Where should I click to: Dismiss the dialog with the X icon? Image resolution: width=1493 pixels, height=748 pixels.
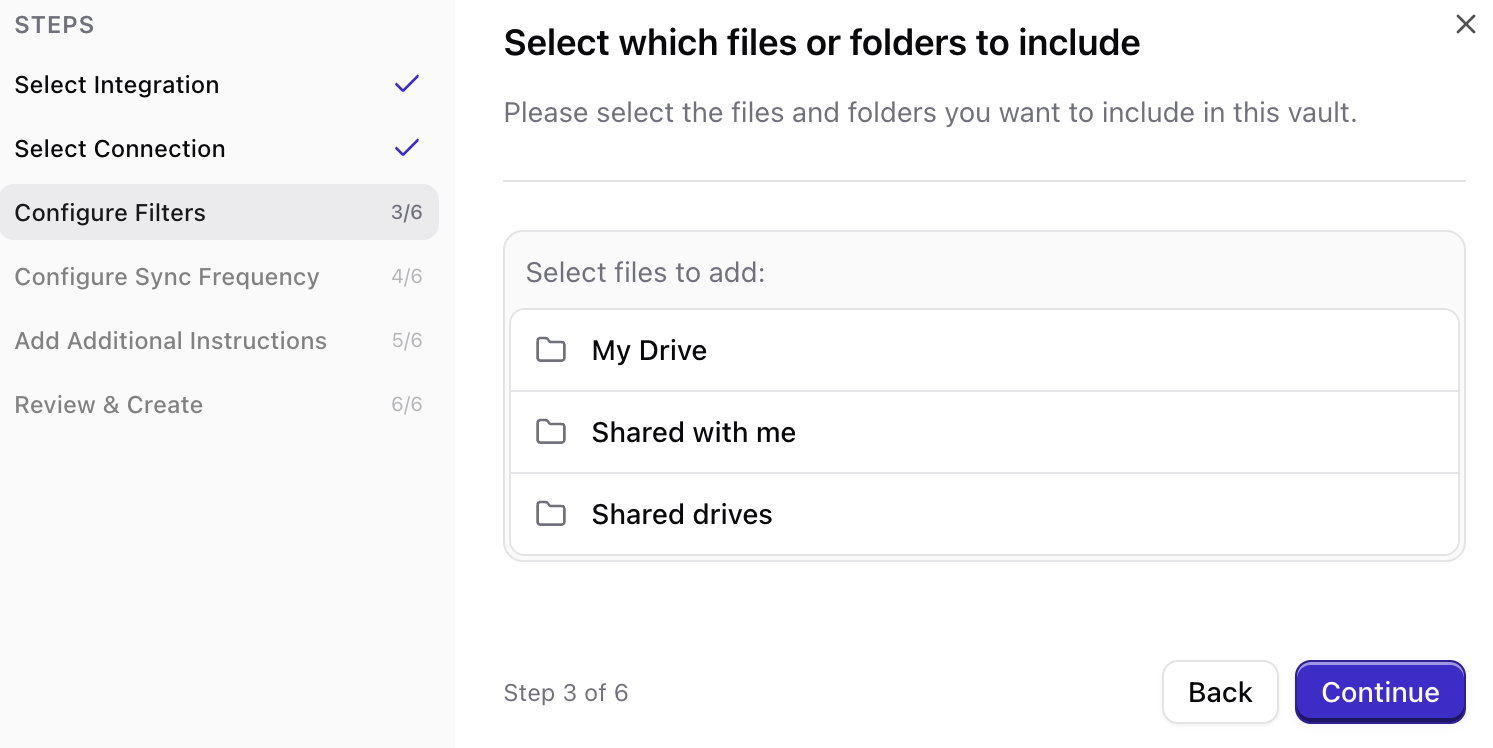[x=1465, y=23]
